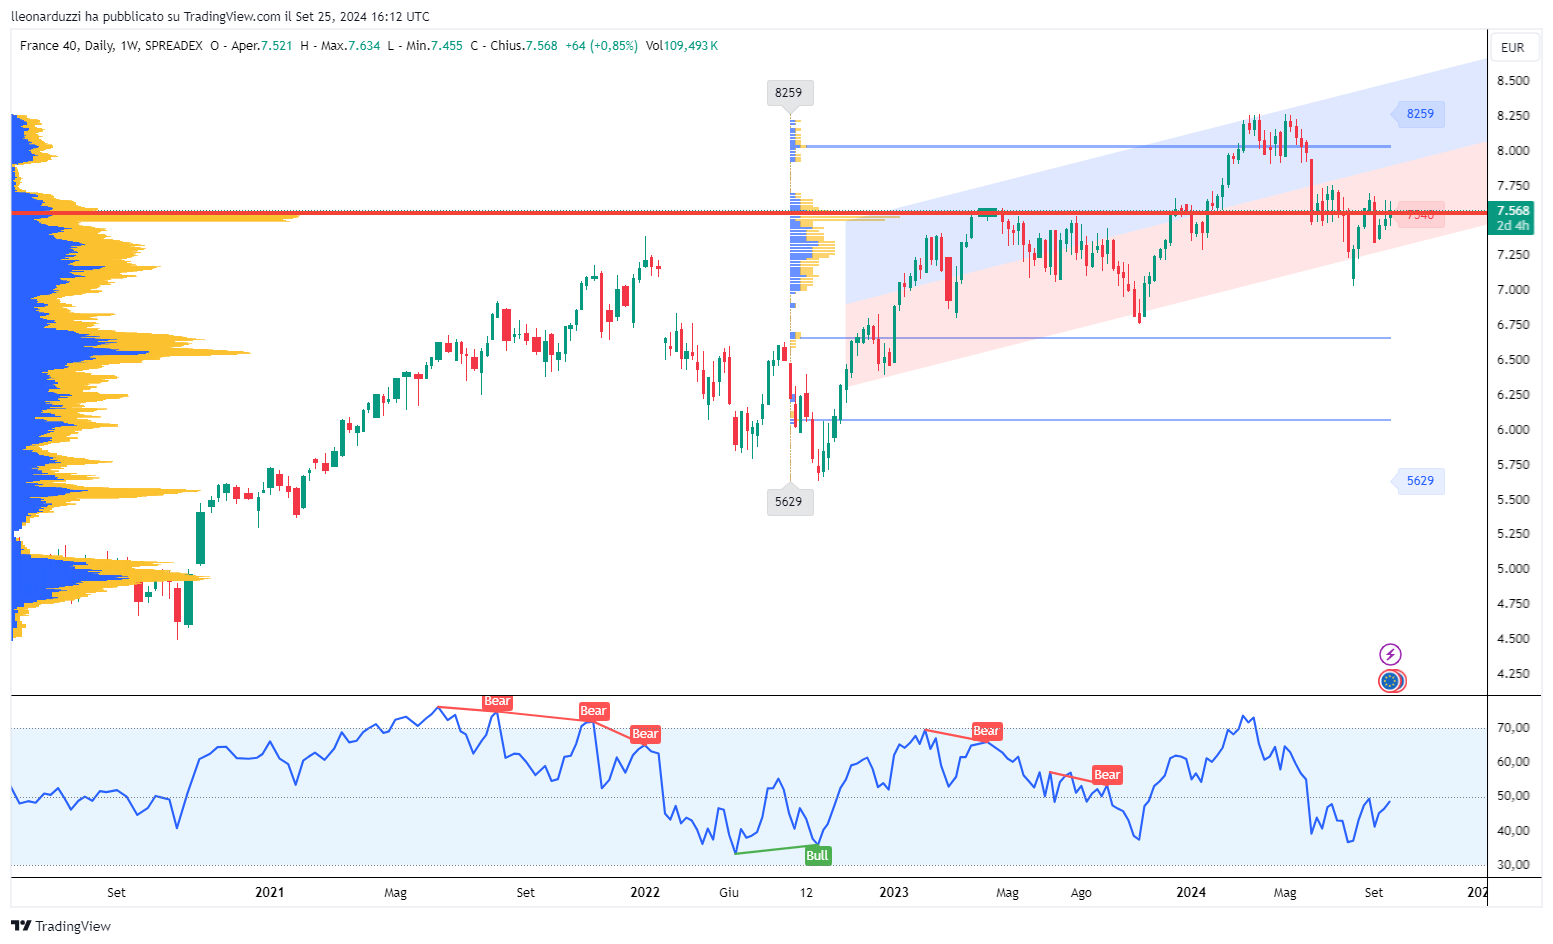The width and height of the screenshot is (1553, 944).
Task: Click the 2d 4h countdown label
Action: 1513,226
